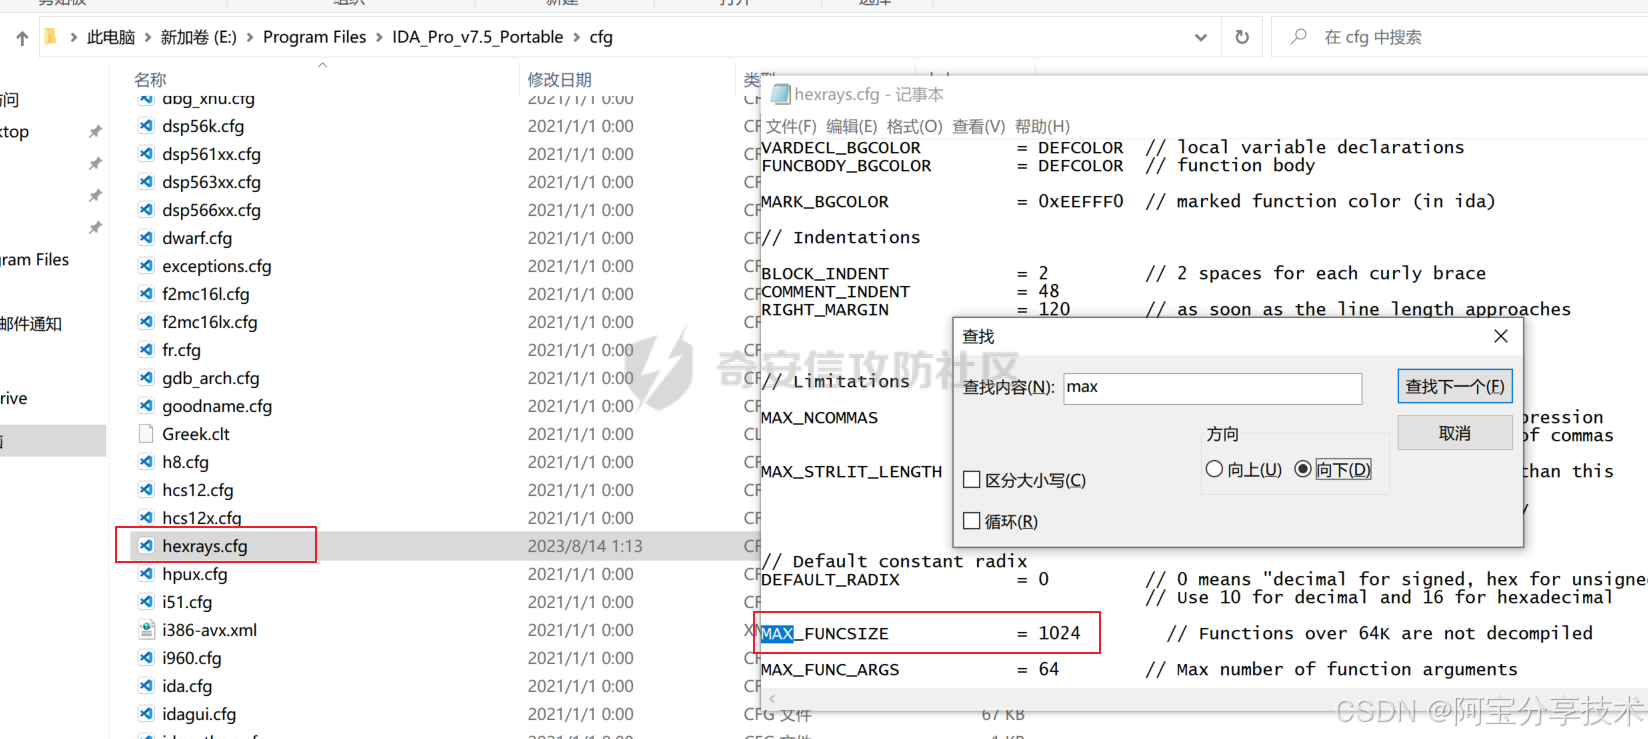The image size is (1648, 739).
Task: Click the ida.cfg file icon
Action: [x=146, y=686]
